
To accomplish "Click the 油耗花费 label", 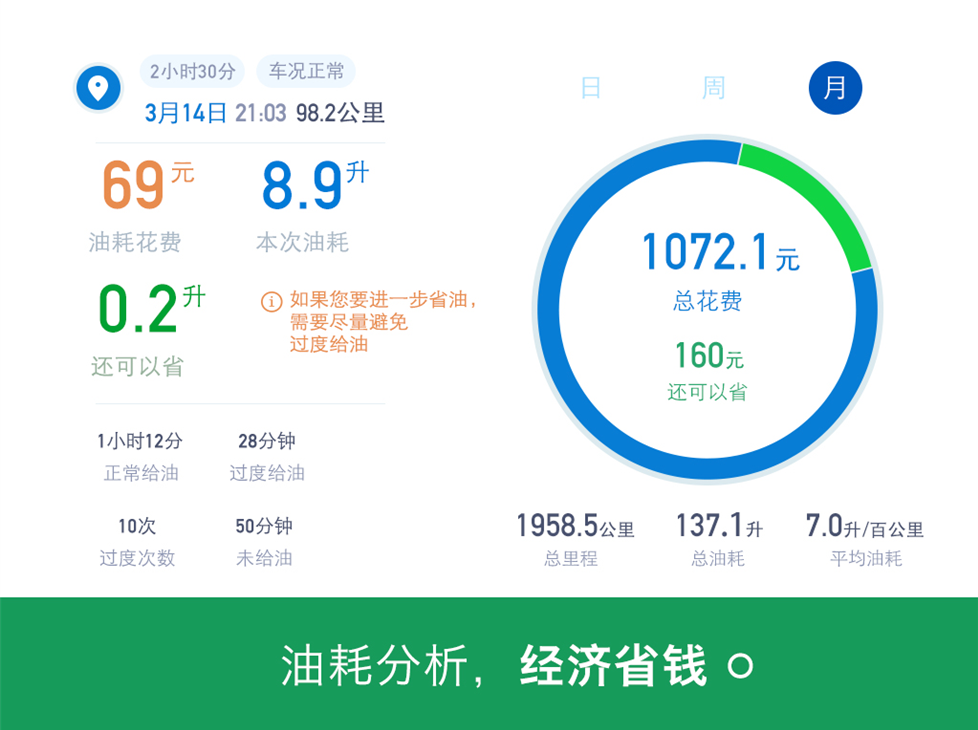I will [x=135, y=242].
